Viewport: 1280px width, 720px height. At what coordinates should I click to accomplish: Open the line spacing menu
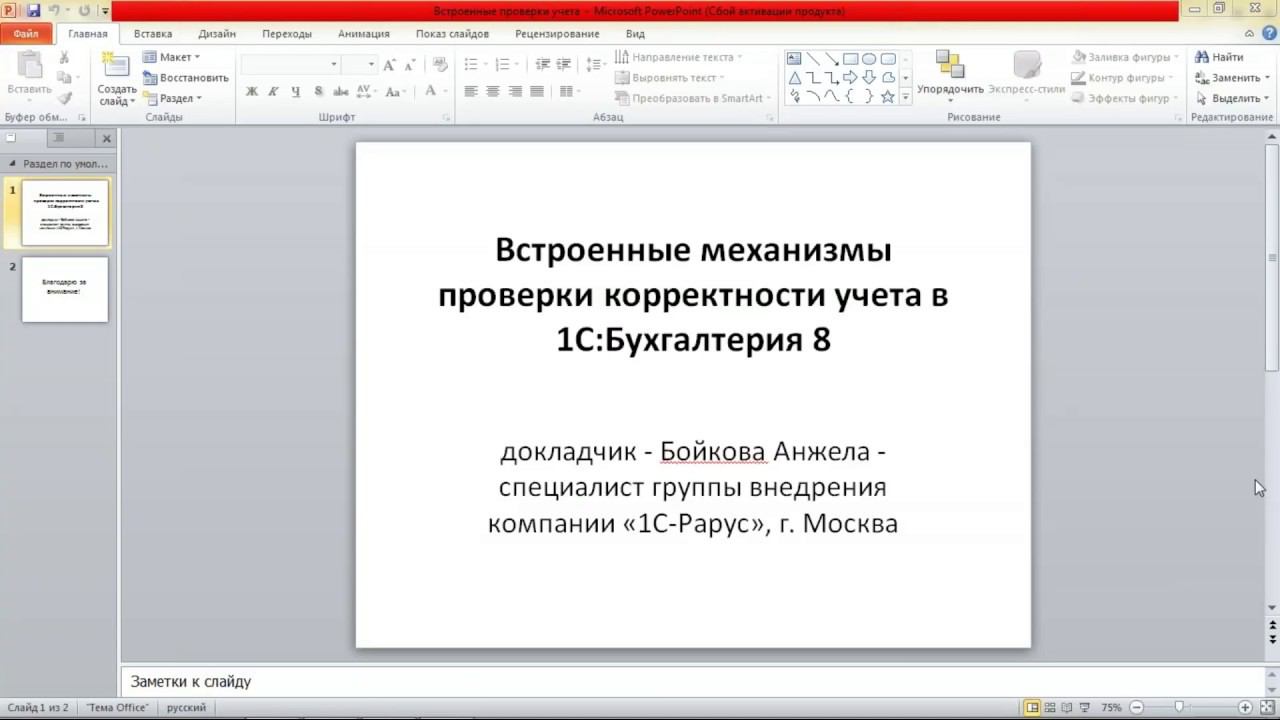596,64
